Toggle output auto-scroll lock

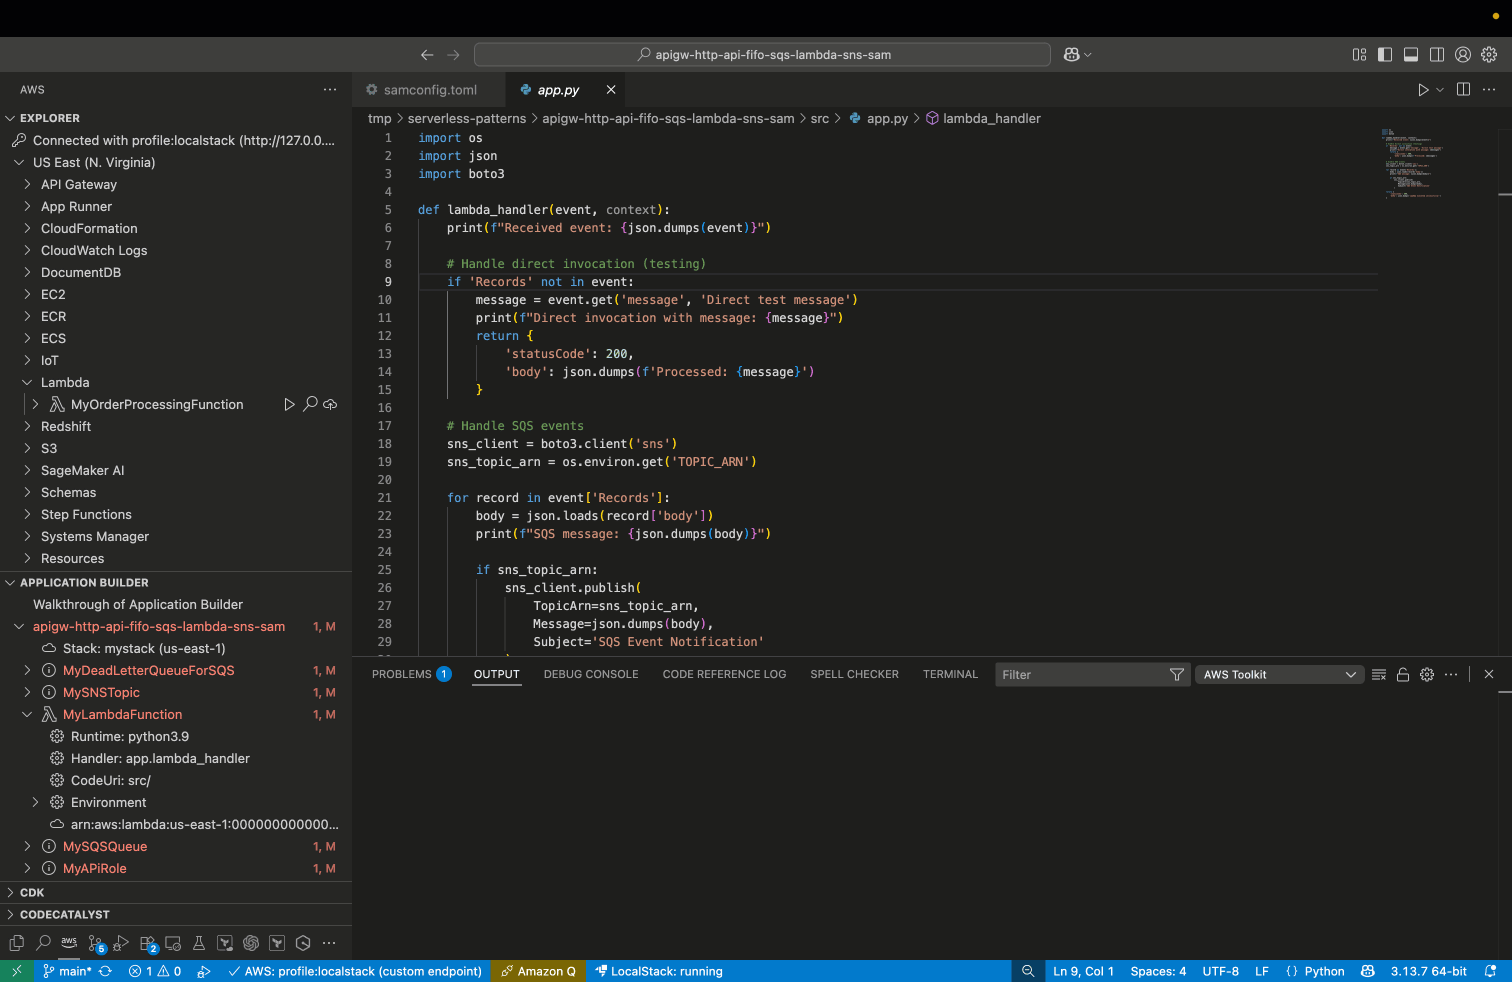tap(1403, 675)
